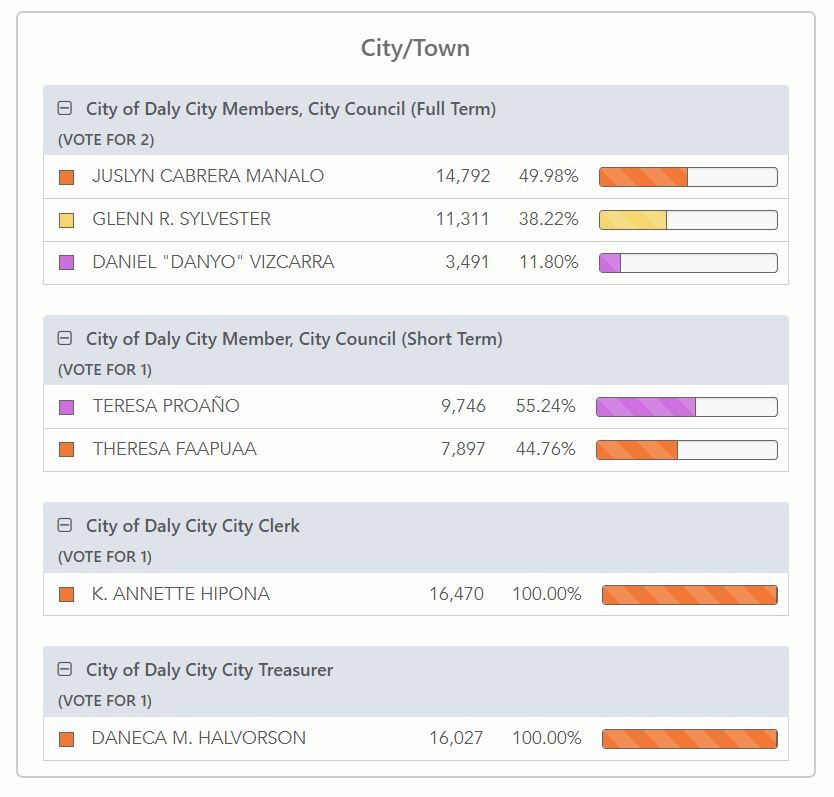Collapse the City Council (Full Term) section
The width and height of the screenshot is (834, 797).
66,108
